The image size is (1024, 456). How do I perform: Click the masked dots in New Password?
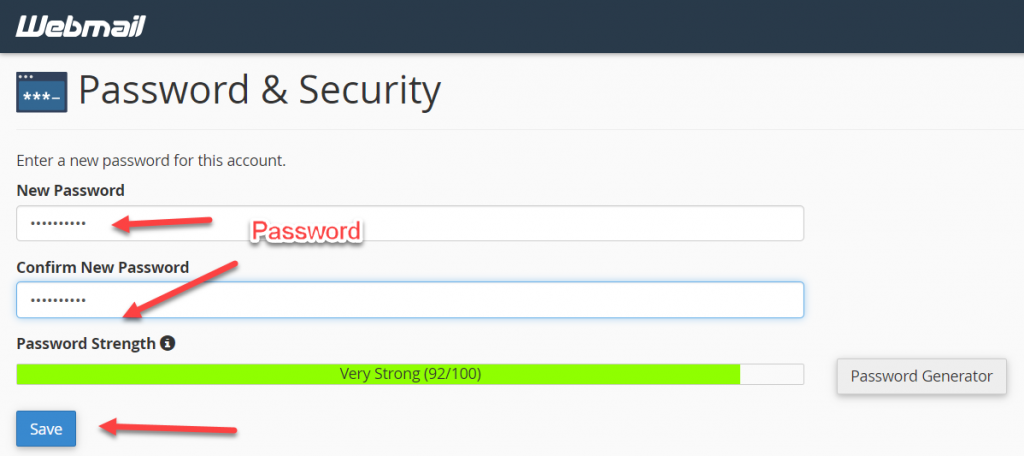[58, 224]
